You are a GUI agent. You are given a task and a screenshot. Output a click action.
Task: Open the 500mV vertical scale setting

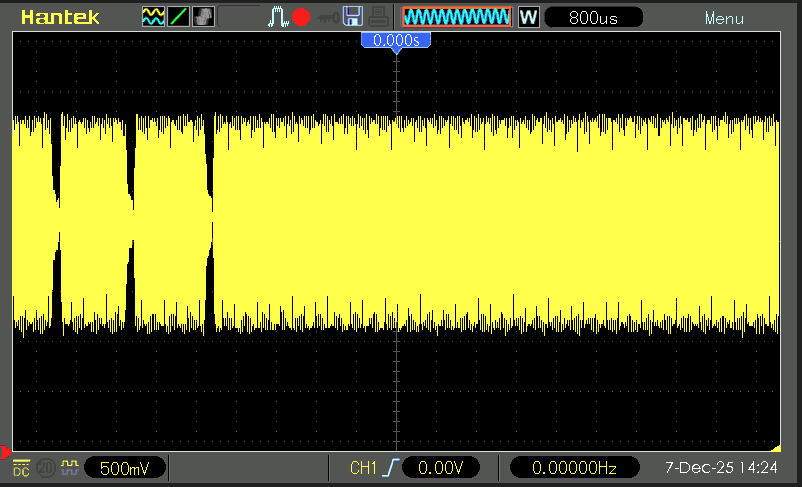tap(124, 468)
